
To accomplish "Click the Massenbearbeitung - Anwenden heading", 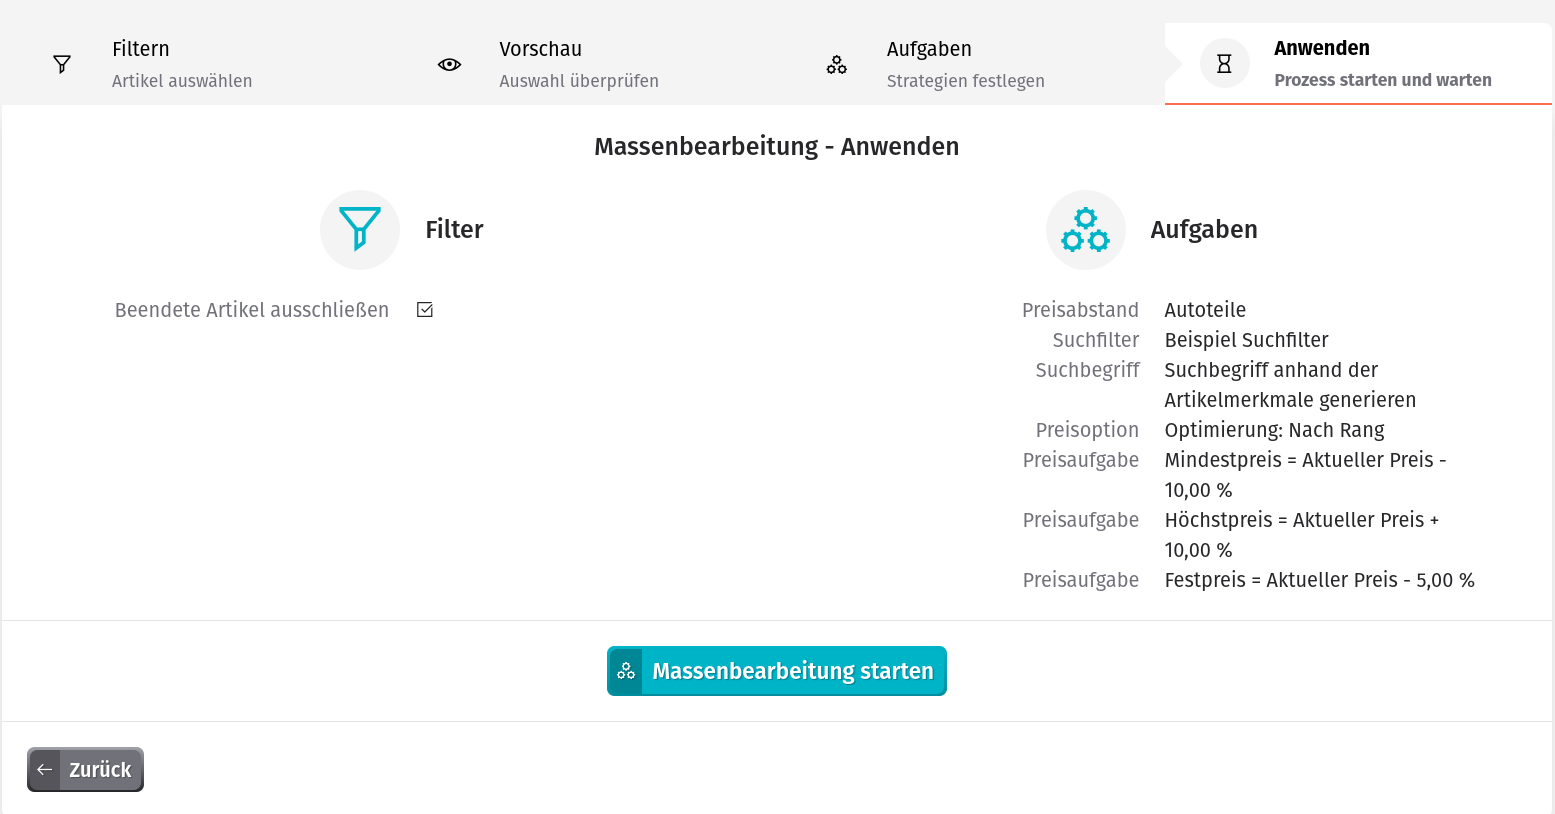I will (x=777, y=146).
